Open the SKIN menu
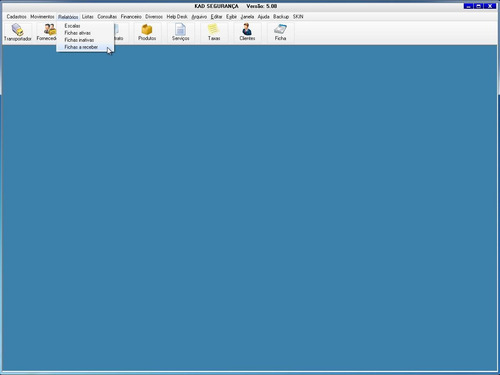Image resolution: width=500 pixels, height=375 pixels. point(298,16)
